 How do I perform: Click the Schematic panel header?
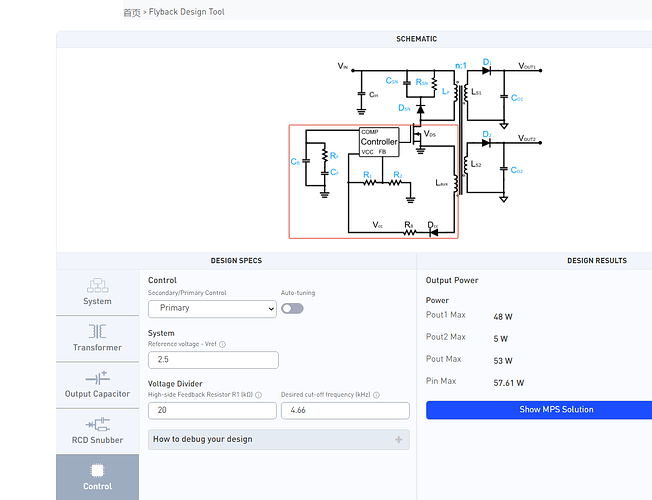click(x=417, y=39)
